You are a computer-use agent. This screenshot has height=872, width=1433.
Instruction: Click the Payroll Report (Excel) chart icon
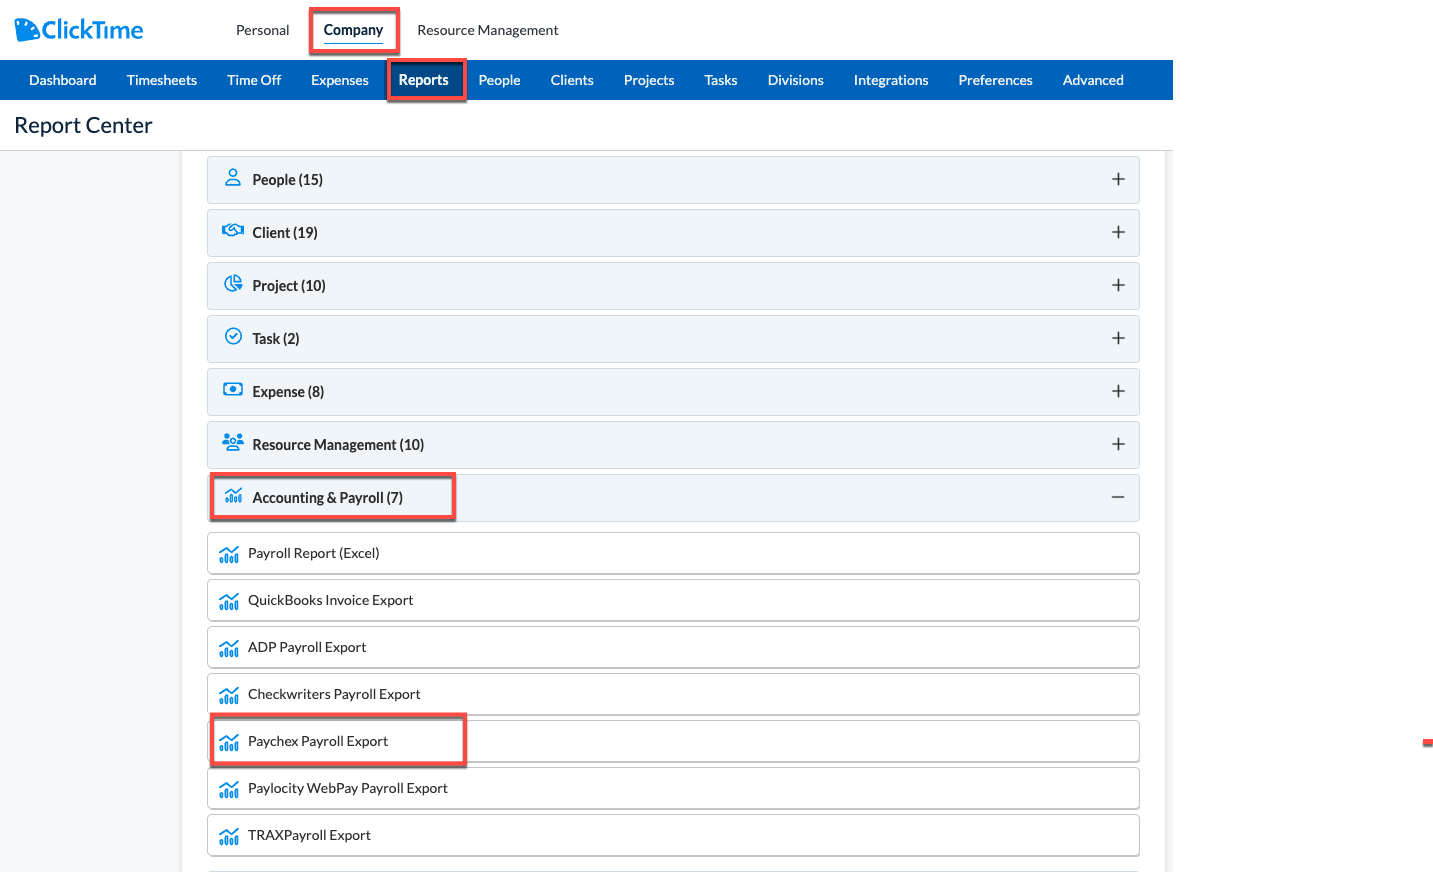click(229, 554)
